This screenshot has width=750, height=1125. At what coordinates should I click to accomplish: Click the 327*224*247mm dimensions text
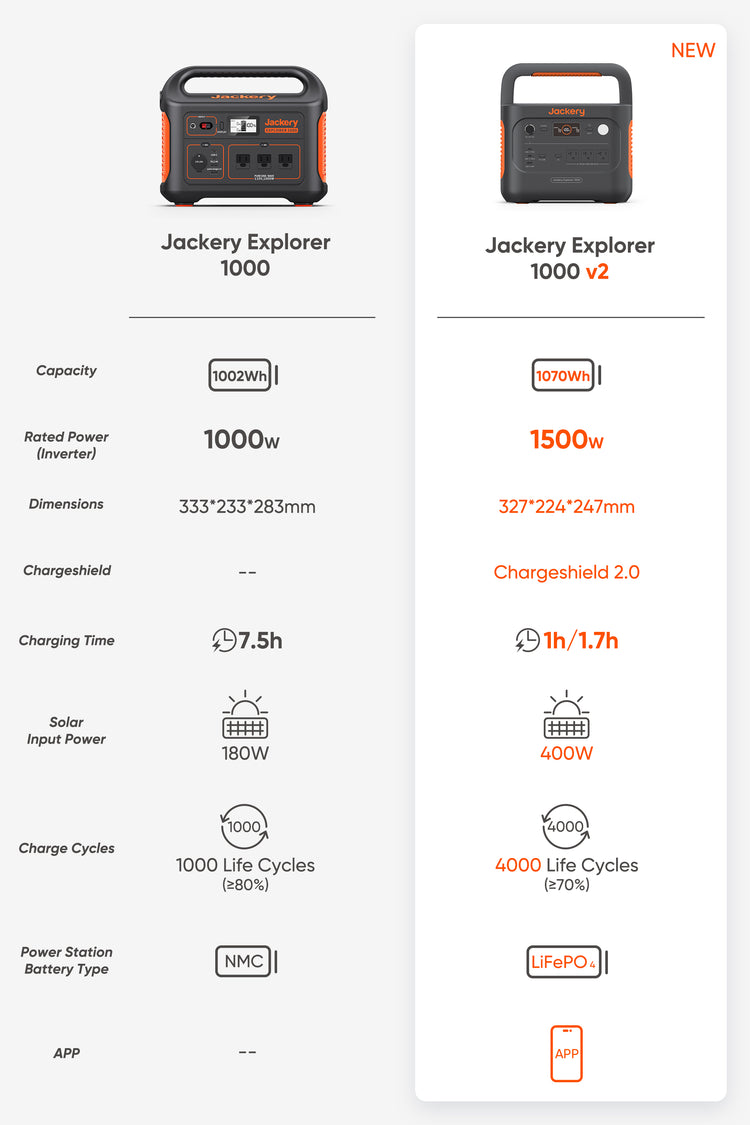click(566, 507)
